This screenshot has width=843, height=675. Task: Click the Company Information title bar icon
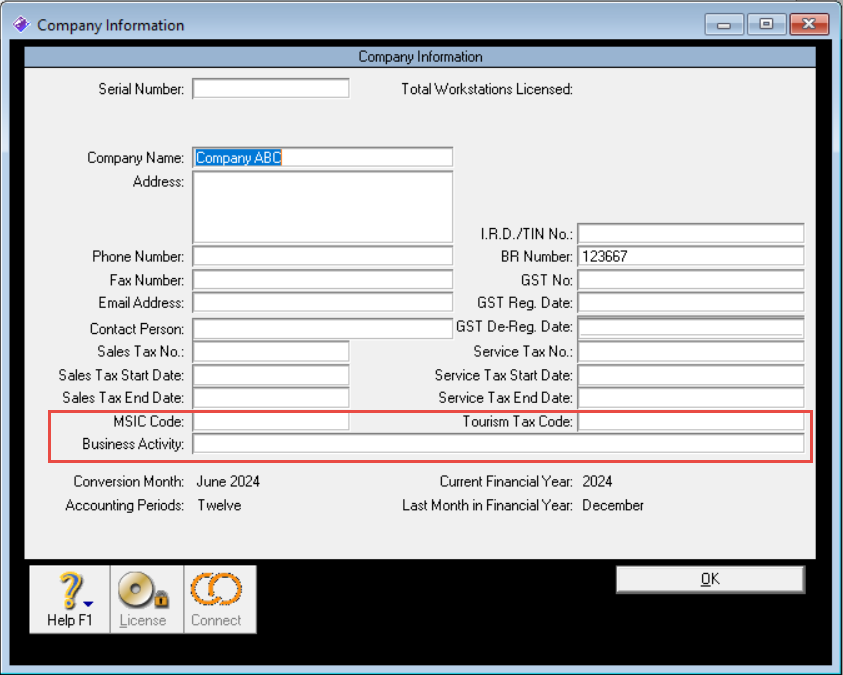pos(20,25)
